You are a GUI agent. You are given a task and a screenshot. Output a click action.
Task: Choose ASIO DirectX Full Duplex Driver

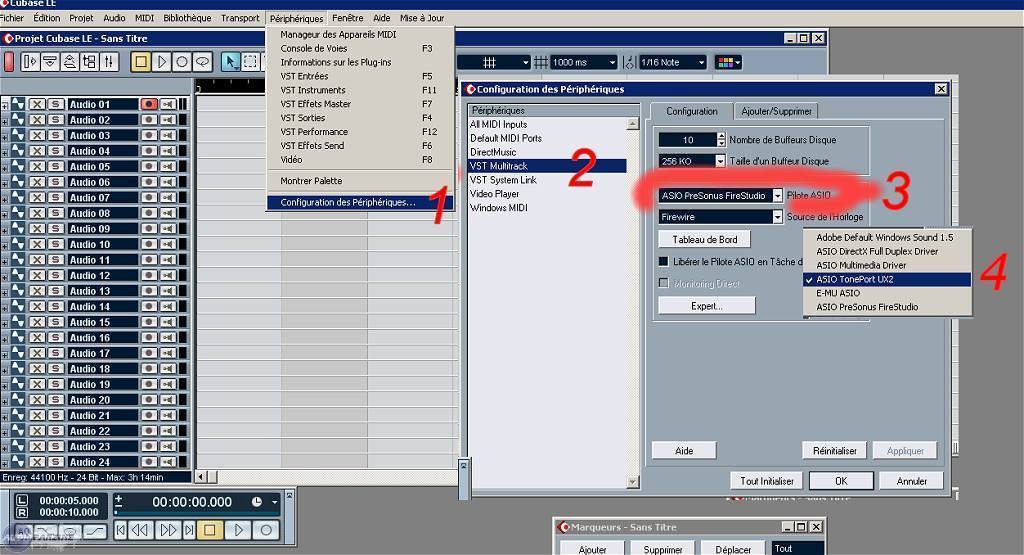point(888,251)
